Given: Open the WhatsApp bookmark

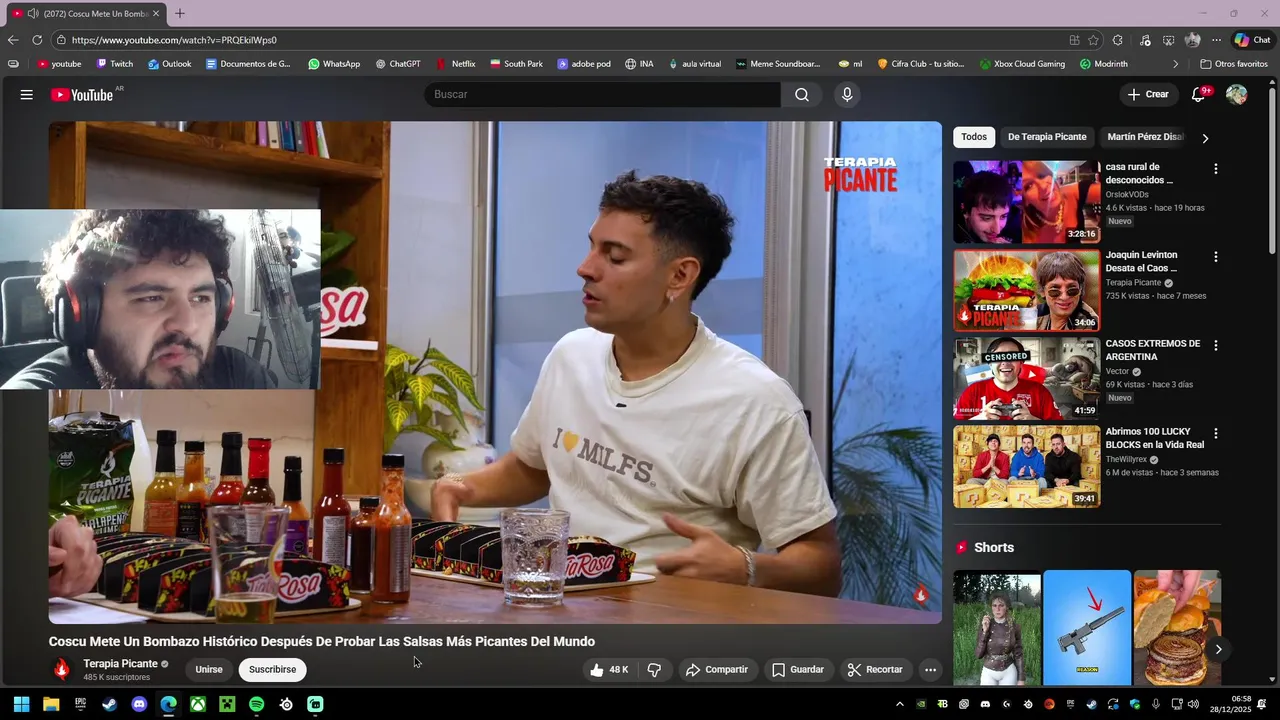Looking at the screenshot, I should 334,64.
